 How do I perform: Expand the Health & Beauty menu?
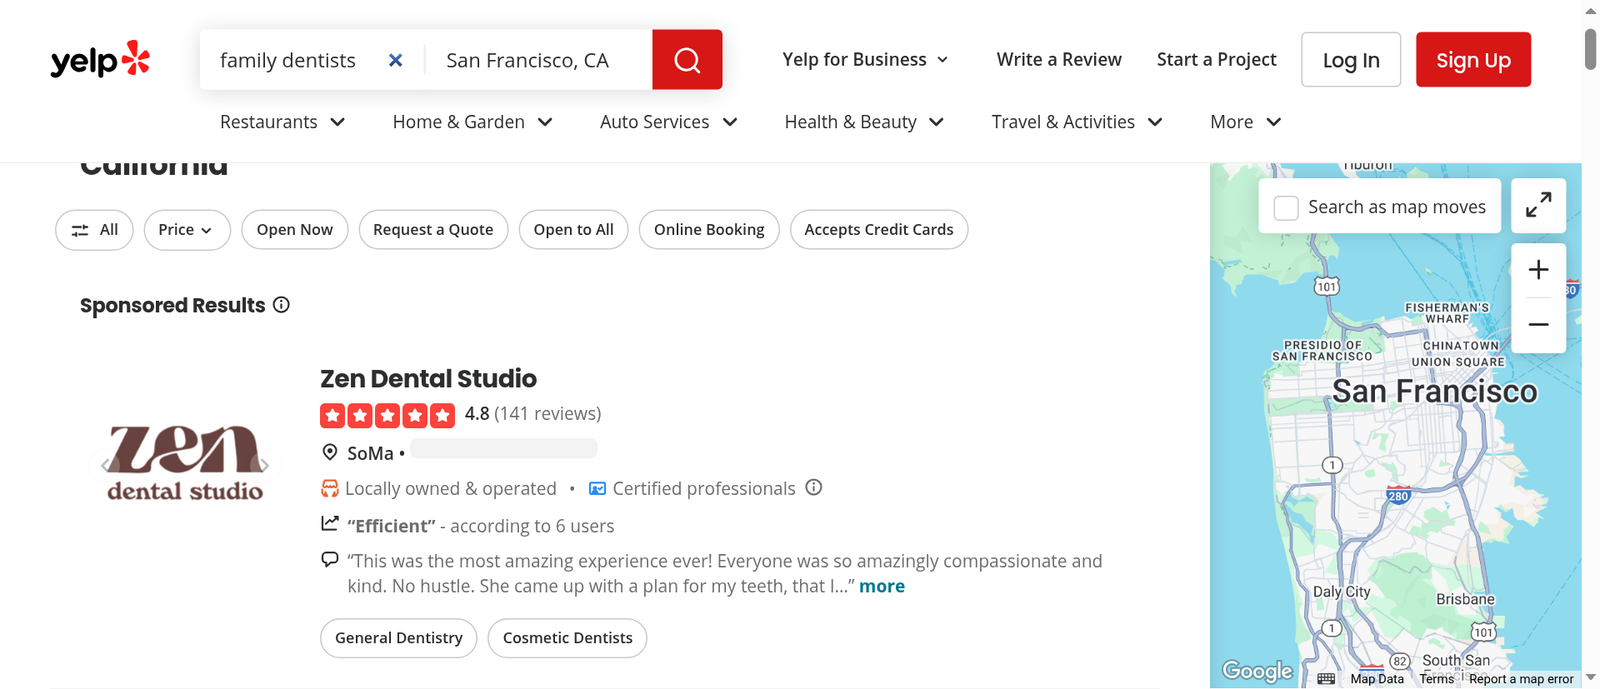click(x=864, y=122)
